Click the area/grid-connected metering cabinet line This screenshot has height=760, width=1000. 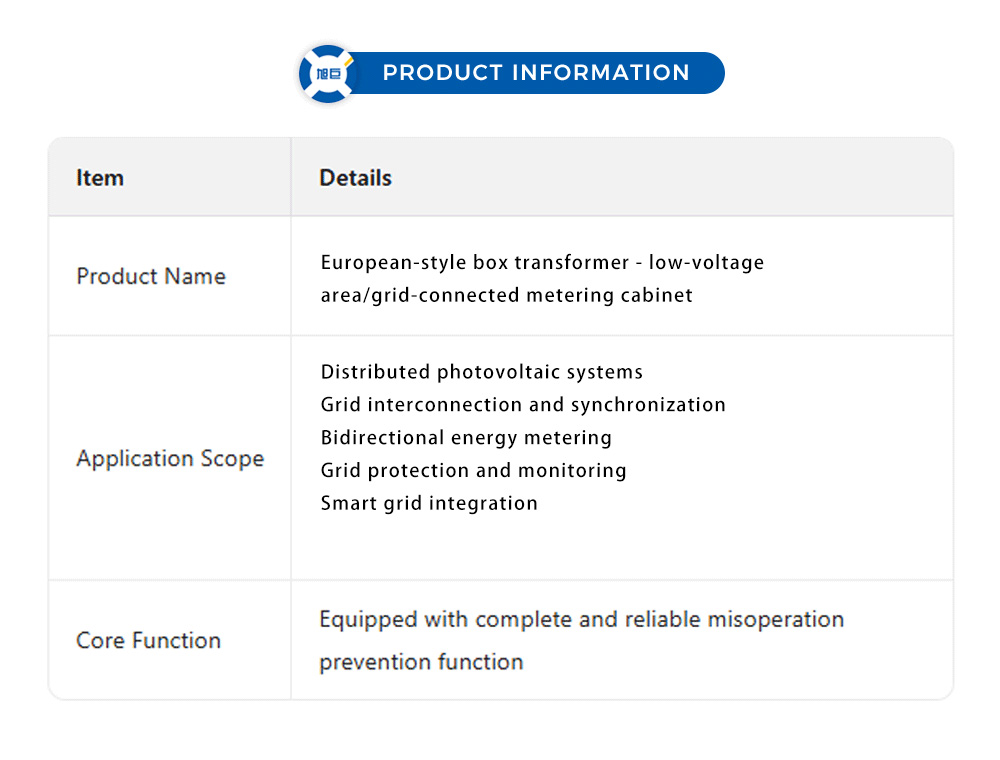coord(506,295)
